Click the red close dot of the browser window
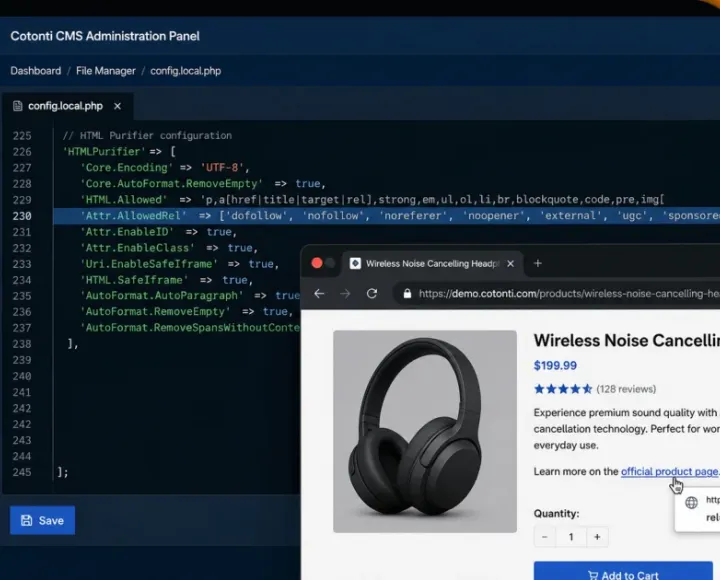This screenshot has width=720, height=580. [x=317, y=263]
